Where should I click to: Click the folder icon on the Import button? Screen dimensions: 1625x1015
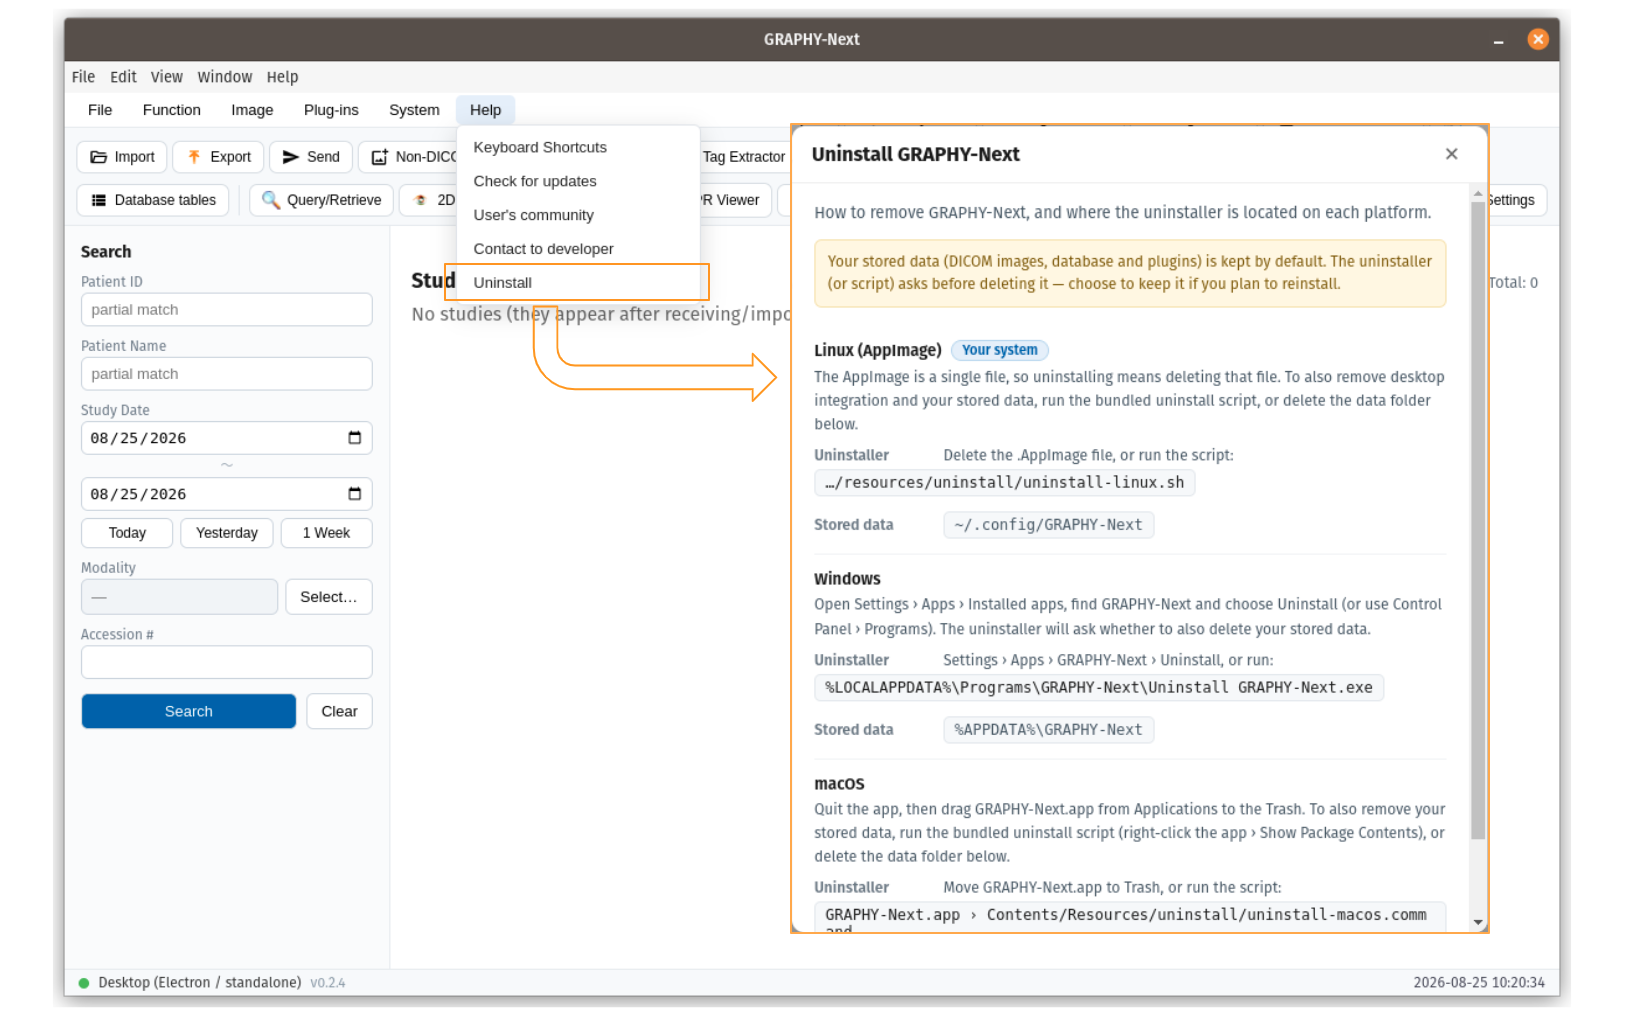click(x=98, y=157)
